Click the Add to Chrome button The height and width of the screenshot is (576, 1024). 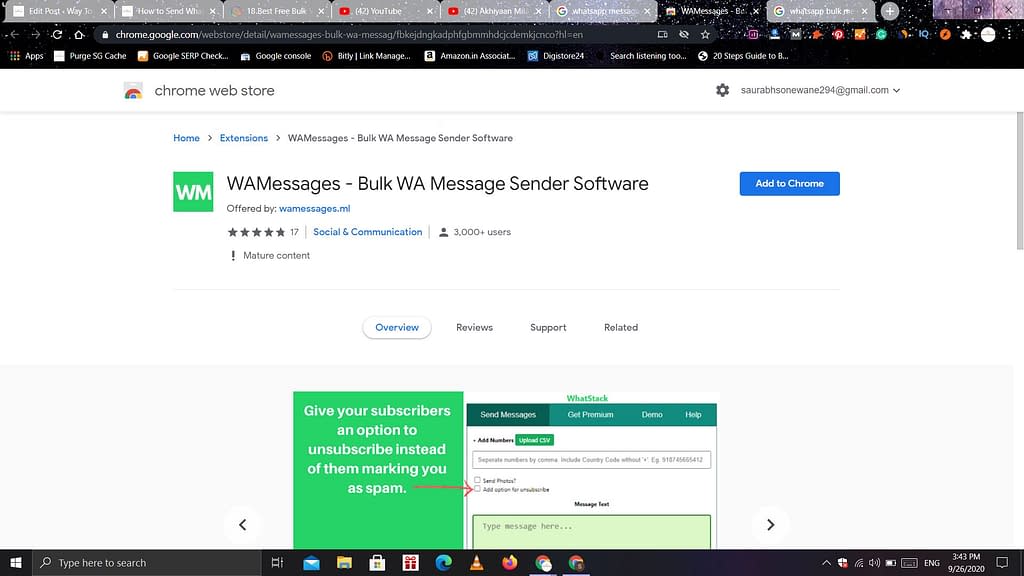[x=789, y=184]
